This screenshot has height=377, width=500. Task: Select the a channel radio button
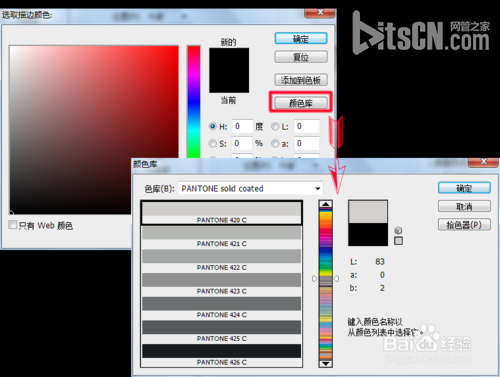coord(275,143)
